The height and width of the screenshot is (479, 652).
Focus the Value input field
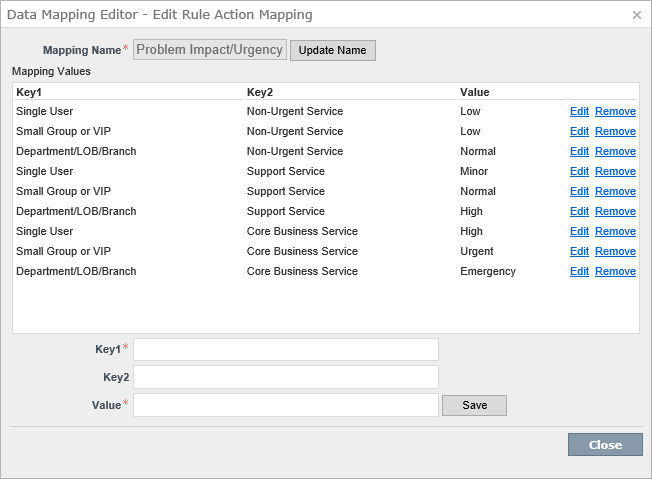(x=286, y=405)
